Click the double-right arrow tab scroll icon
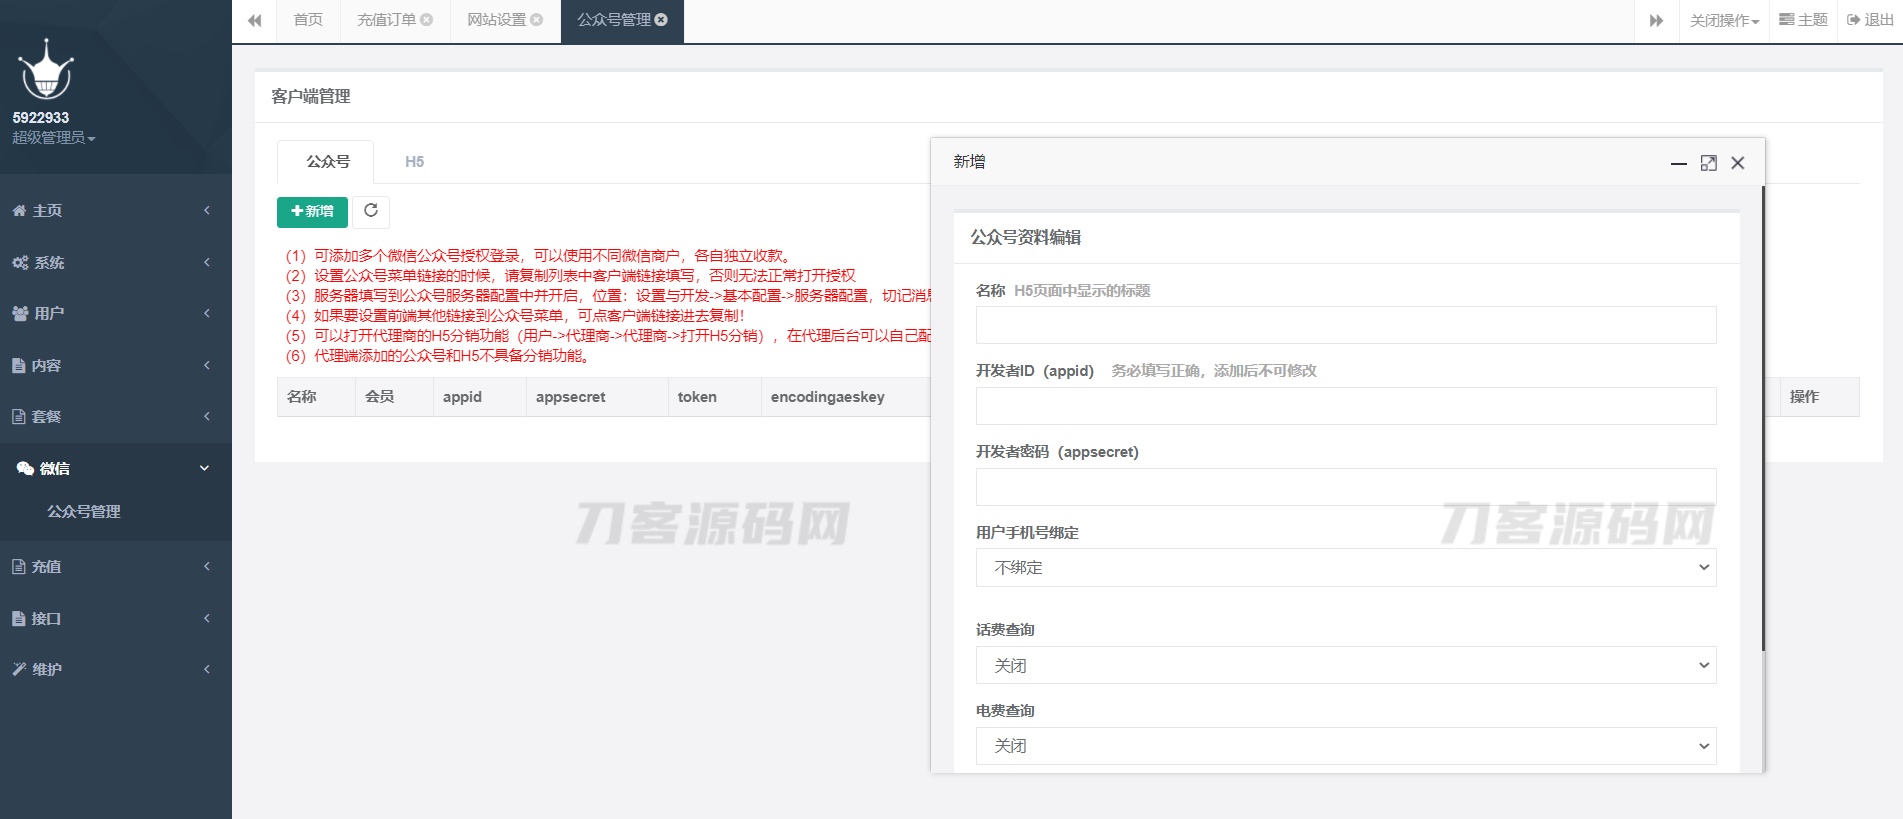This screenshot has height=819, width=1903. [1656, 21]
